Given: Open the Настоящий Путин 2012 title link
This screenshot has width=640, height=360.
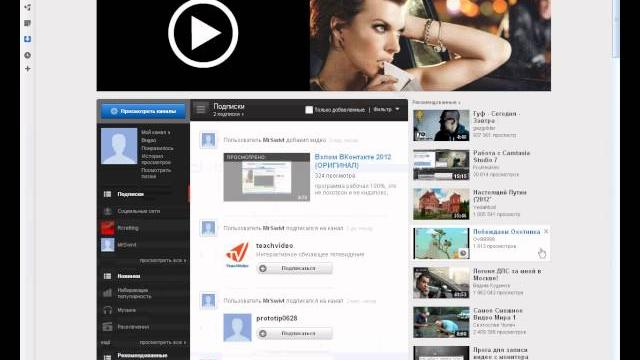Looking at the screenshot, I should pyautogui.click(x=500, y=196).
